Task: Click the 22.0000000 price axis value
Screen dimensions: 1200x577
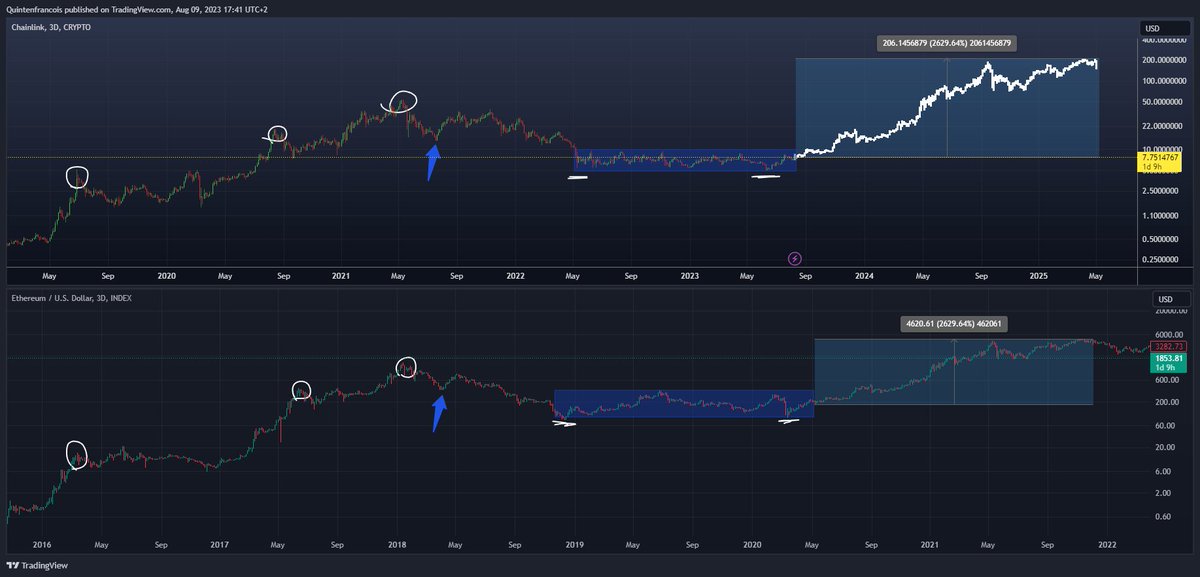Action: click(x=1164, y=126)
